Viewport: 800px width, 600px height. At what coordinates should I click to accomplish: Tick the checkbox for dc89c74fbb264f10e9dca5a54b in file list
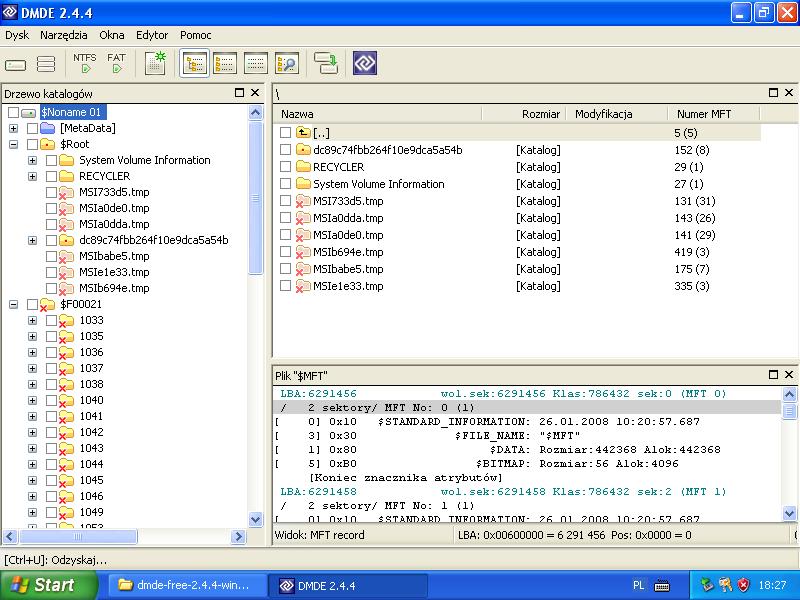[285, 149]
